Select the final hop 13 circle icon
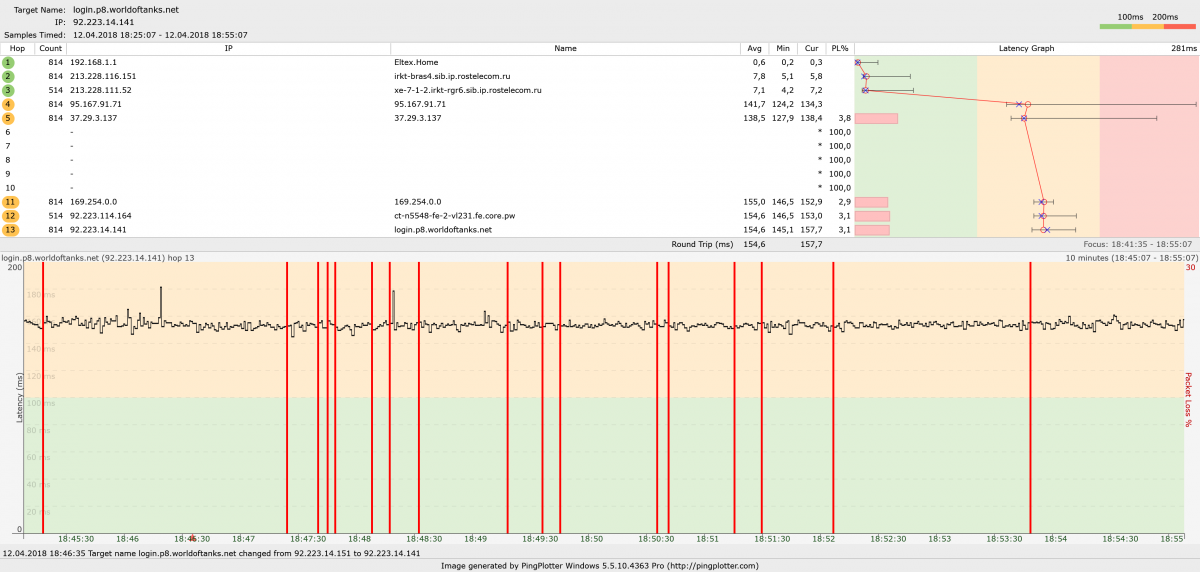Viewport: 1200px width, 572px height. click(x=10, y=230)
